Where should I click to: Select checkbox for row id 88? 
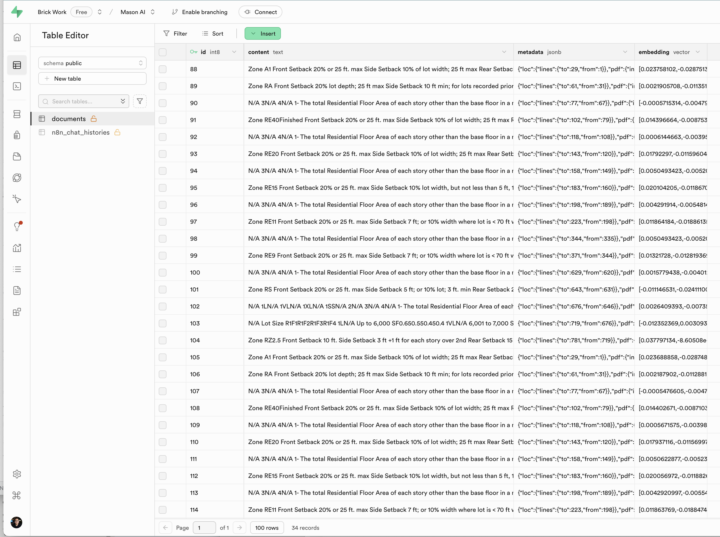[x=163, y=69]
